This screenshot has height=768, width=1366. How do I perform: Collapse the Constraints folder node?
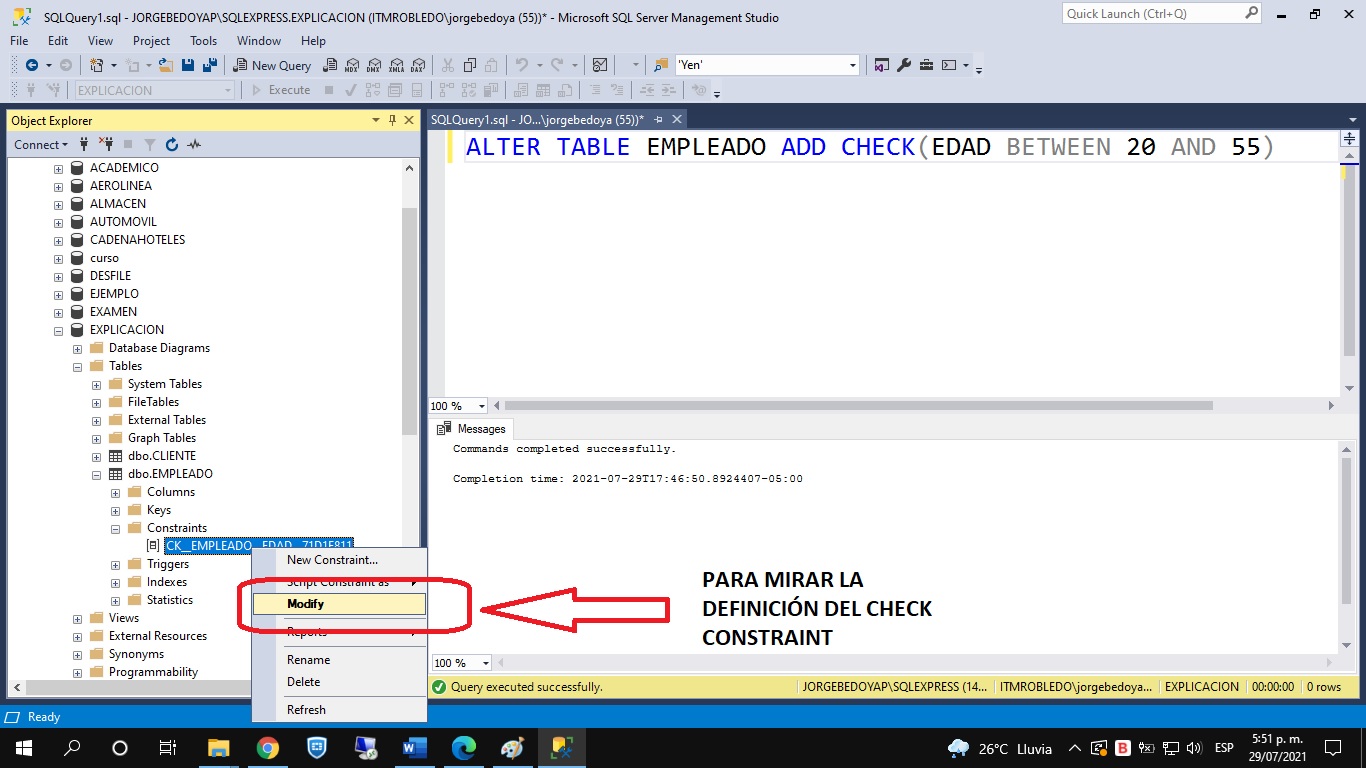[116, 528]
